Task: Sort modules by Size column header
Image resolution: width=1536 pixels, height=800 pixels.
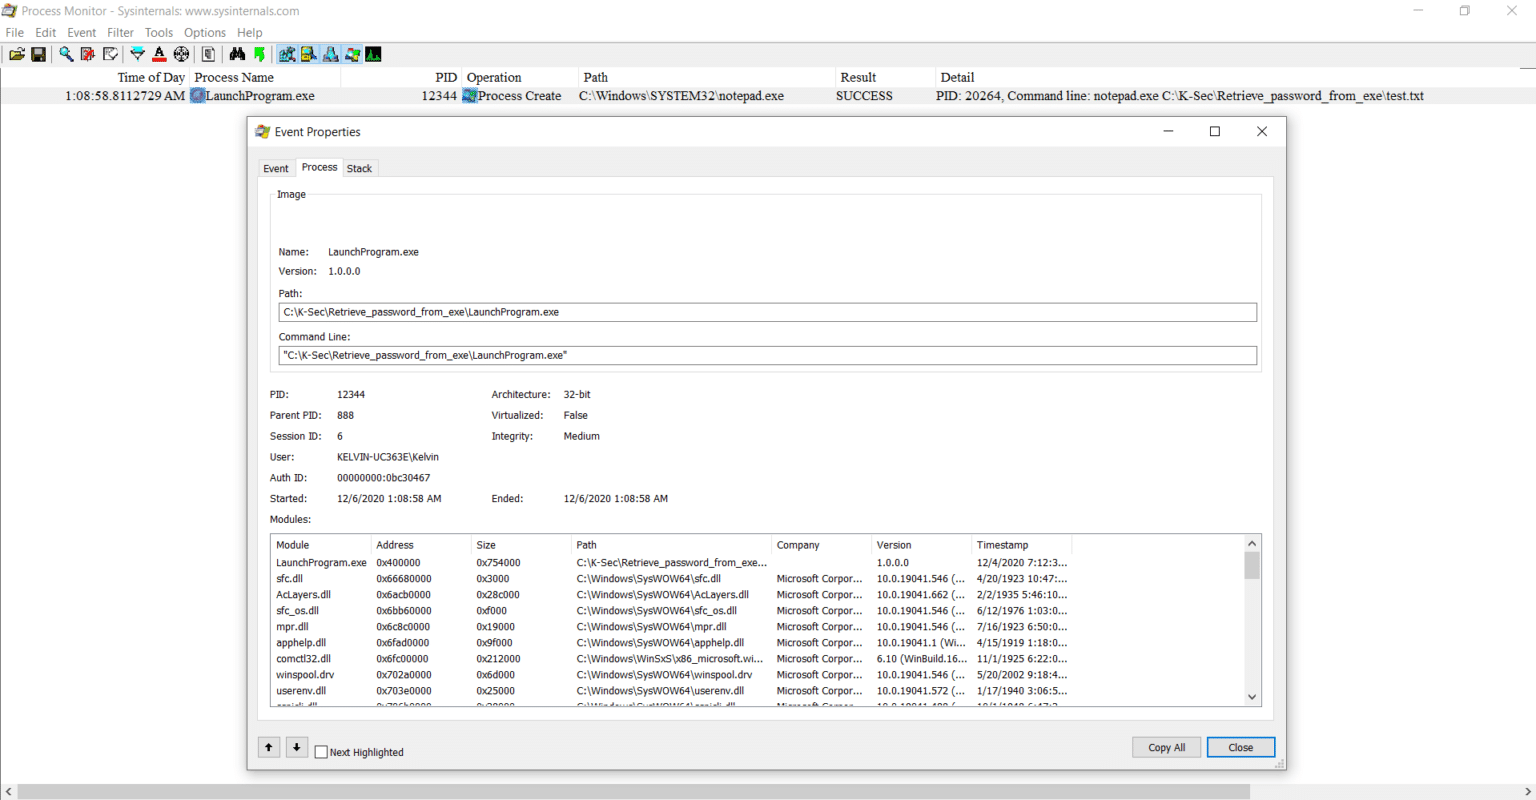Action: [x=521, y=545]
